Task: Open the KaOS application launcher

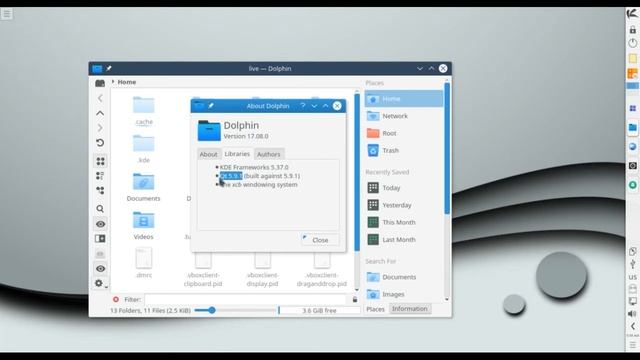Action: pyautogui.click(x=632, y=14)
